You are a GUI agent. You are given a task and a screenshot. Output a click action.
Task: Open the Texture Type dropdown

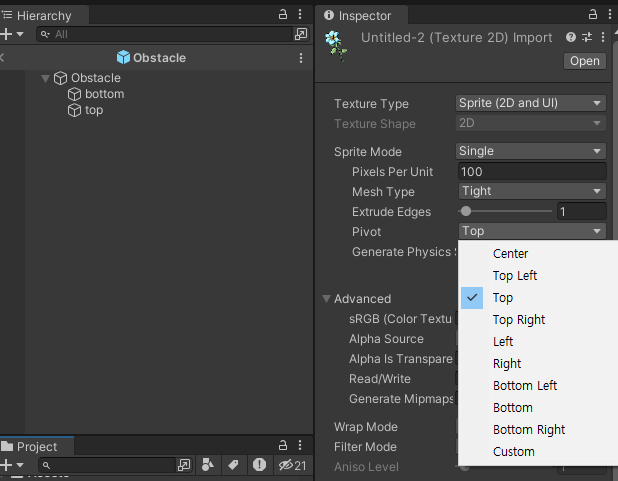click(x=531, y=103)
